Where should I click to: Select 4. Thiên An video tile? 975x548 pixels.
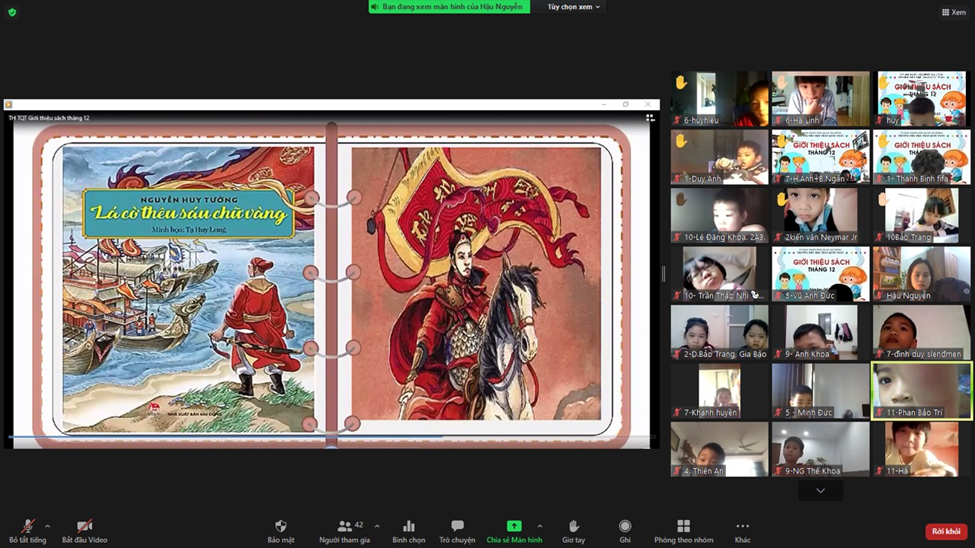719,449
